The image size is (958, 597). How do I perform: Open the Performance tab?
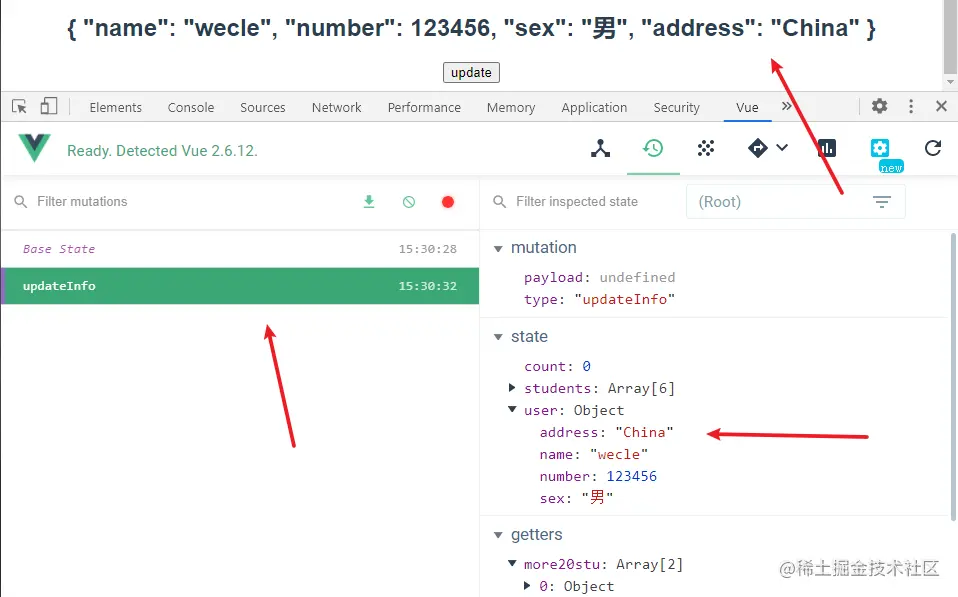pyautogui.click(x=424, y=108)
